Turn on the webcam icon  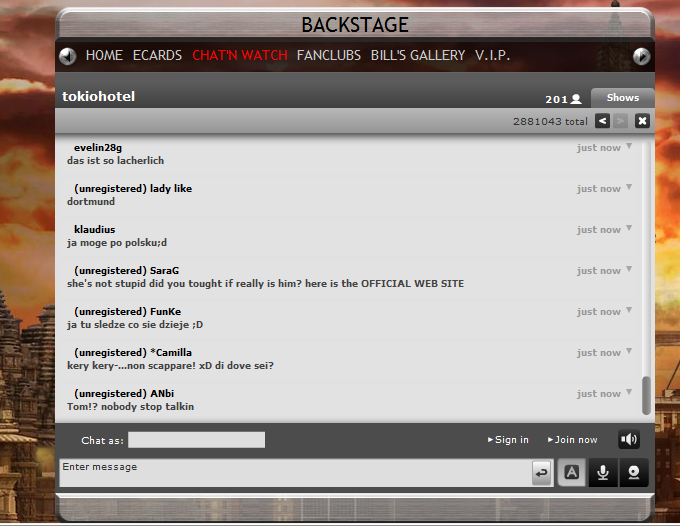(x=634, y=472)
